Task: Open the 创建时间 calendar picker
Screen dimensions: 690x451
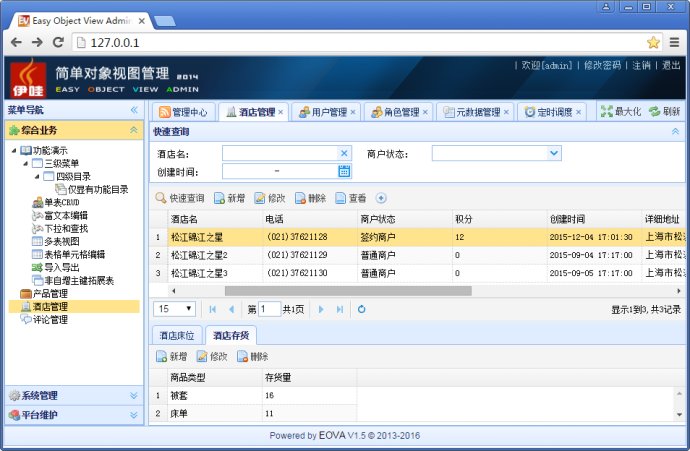Action: pos(344,171)
